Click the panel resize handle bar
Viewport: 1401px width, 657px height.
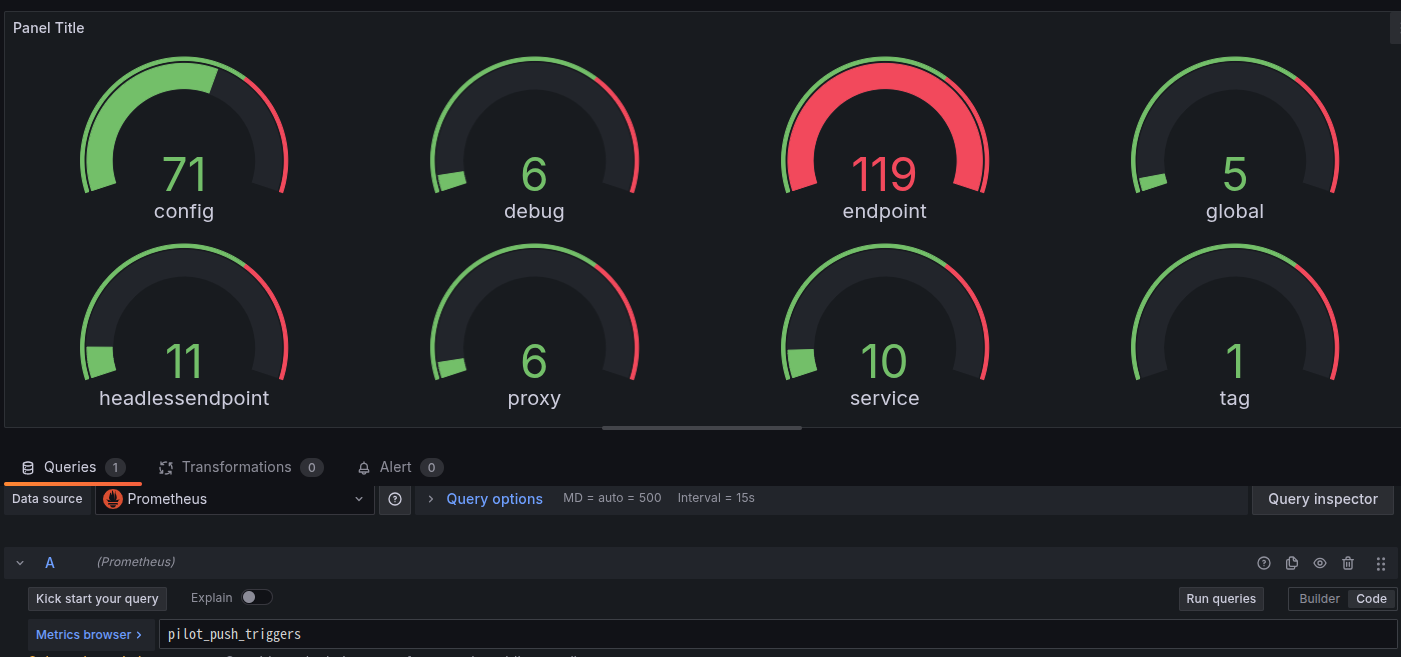point(702,428)
